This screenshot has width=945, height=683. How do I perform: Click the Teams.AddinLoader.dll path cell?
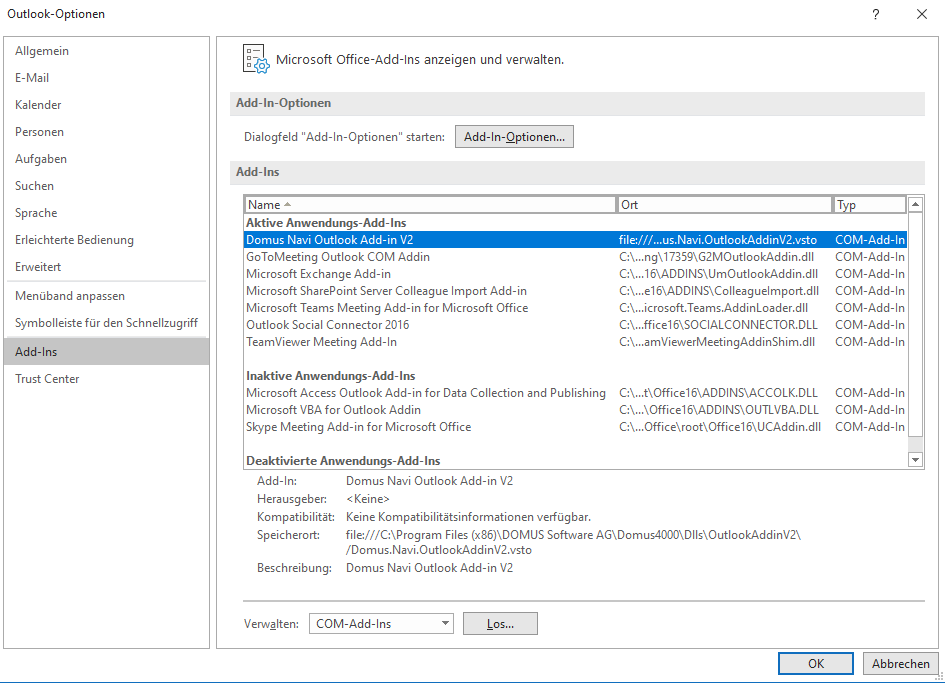pos(714,307)
